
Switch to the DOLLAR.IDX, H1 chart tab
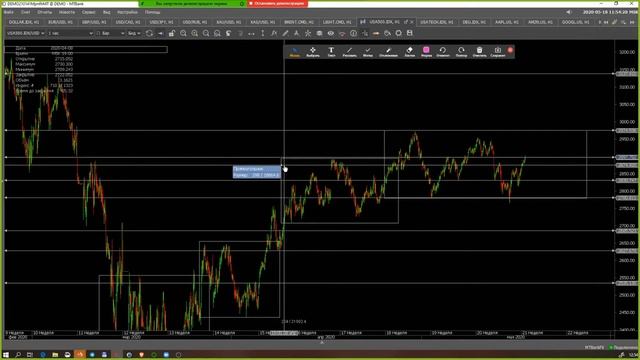click(24, 22)
